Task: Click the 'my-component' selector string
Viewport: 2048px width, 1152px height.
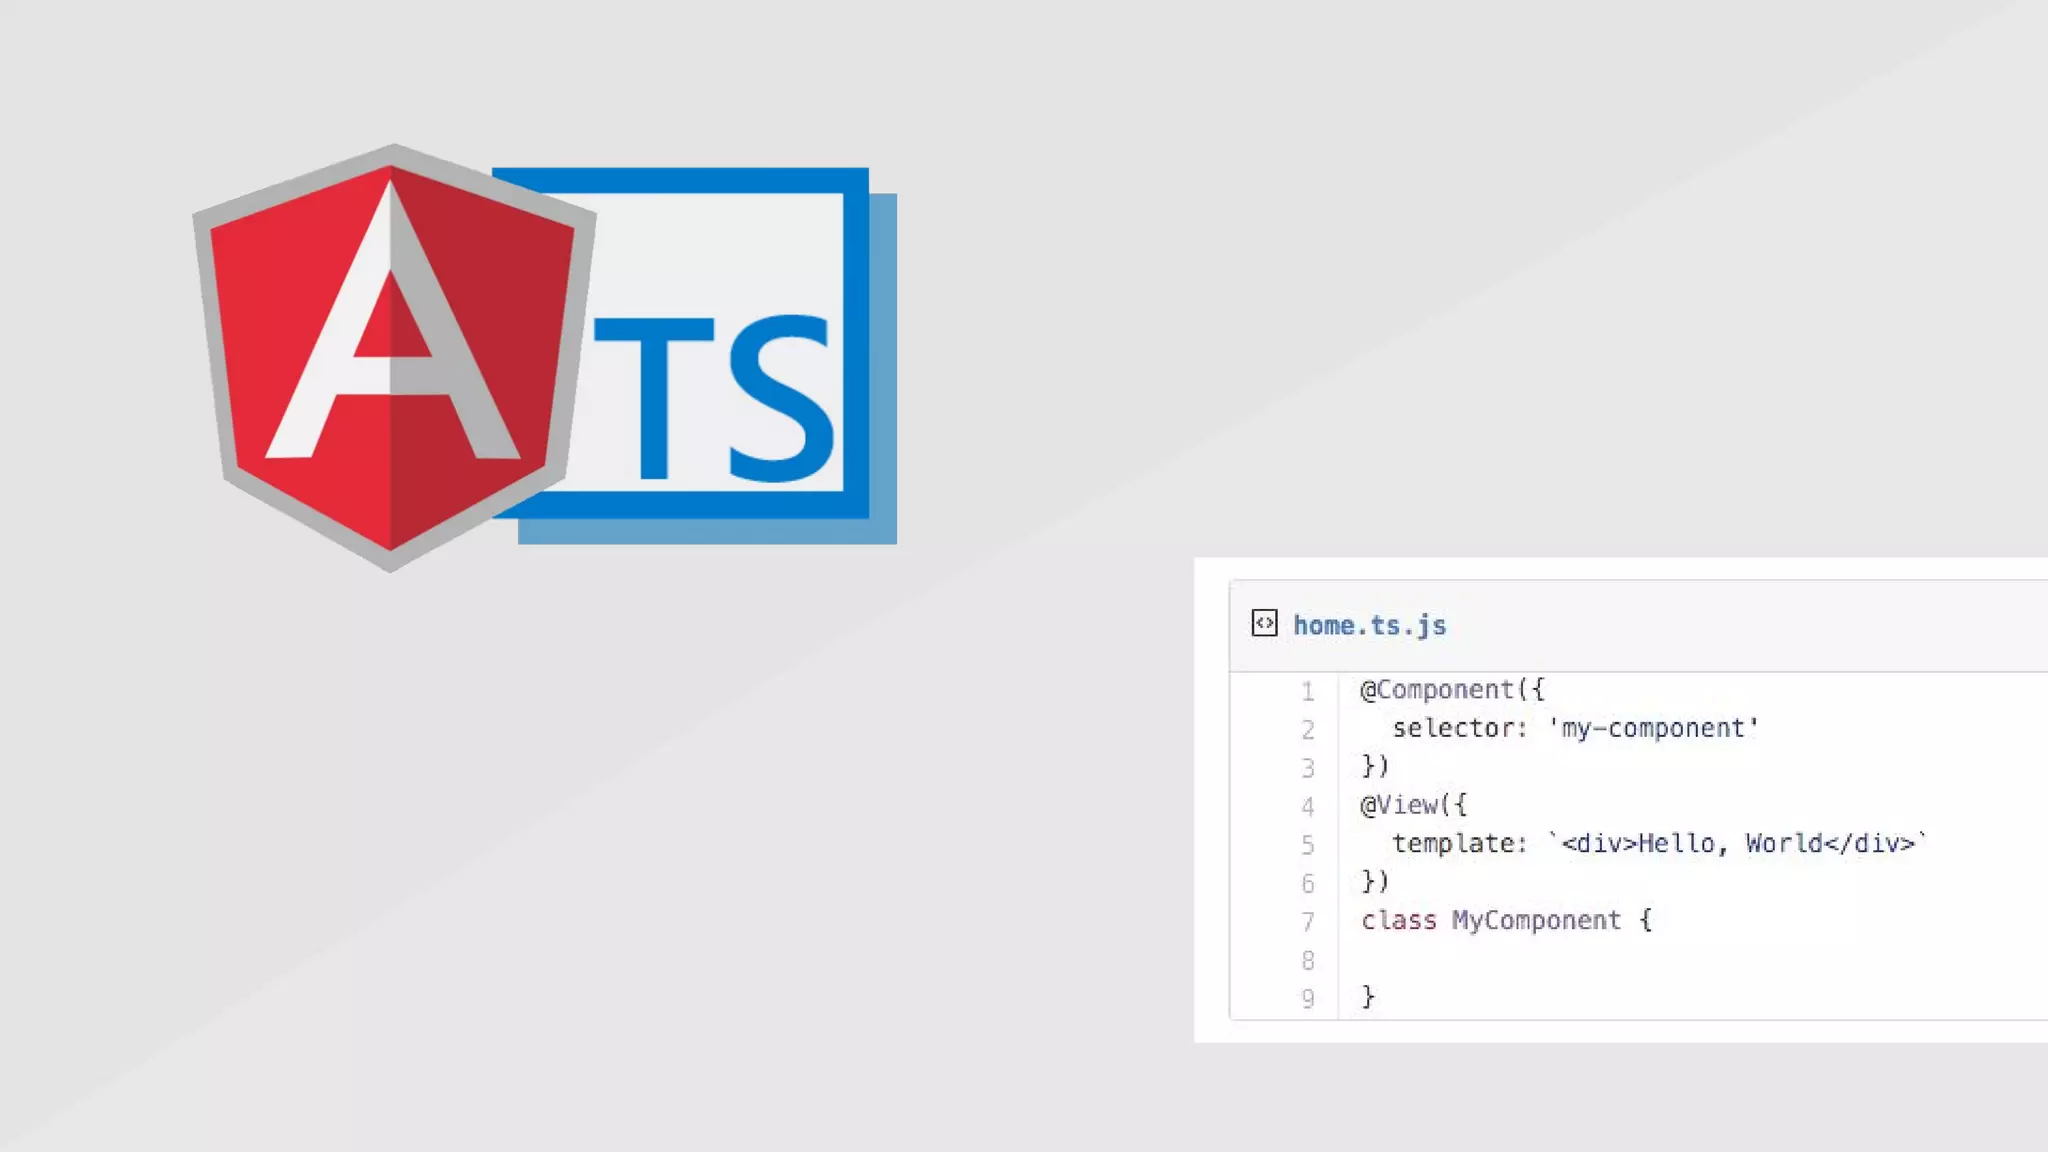Action: (x=1654, y=729)
